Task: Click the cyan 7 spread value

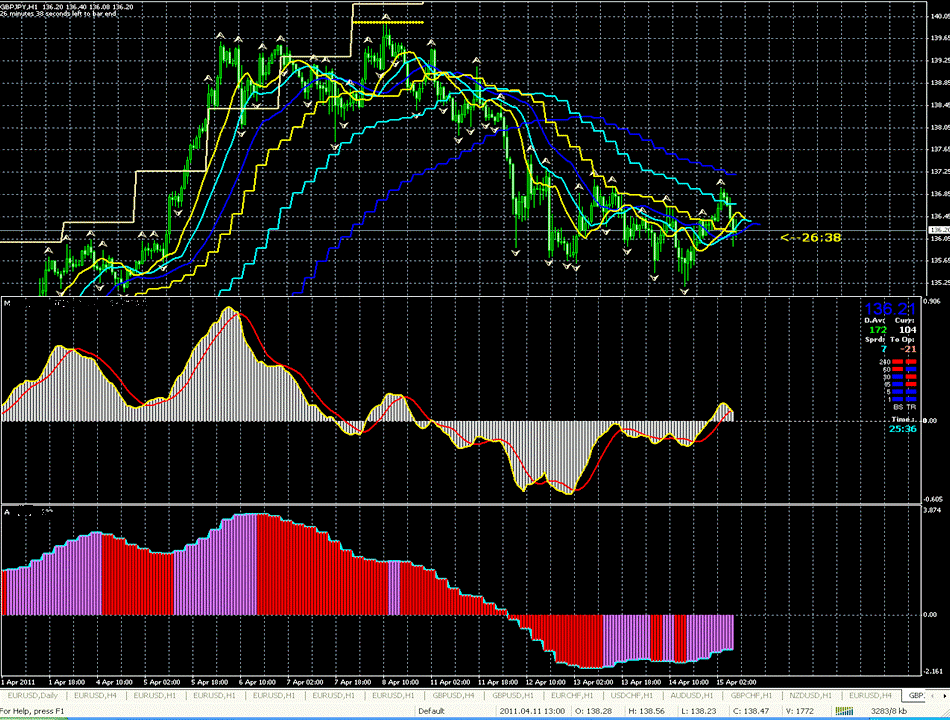Action: (883, 349)
